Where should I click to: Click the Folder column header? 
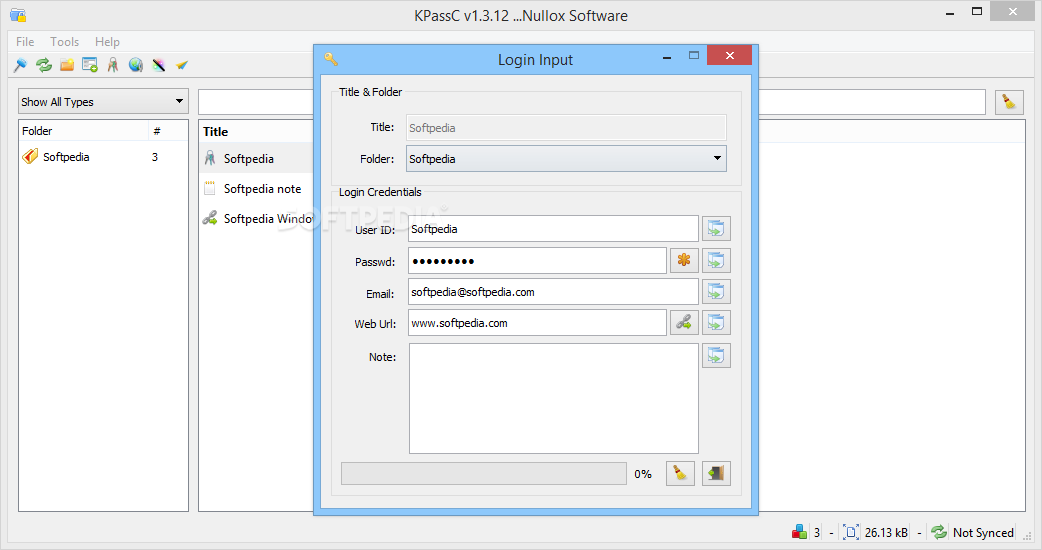84,131
